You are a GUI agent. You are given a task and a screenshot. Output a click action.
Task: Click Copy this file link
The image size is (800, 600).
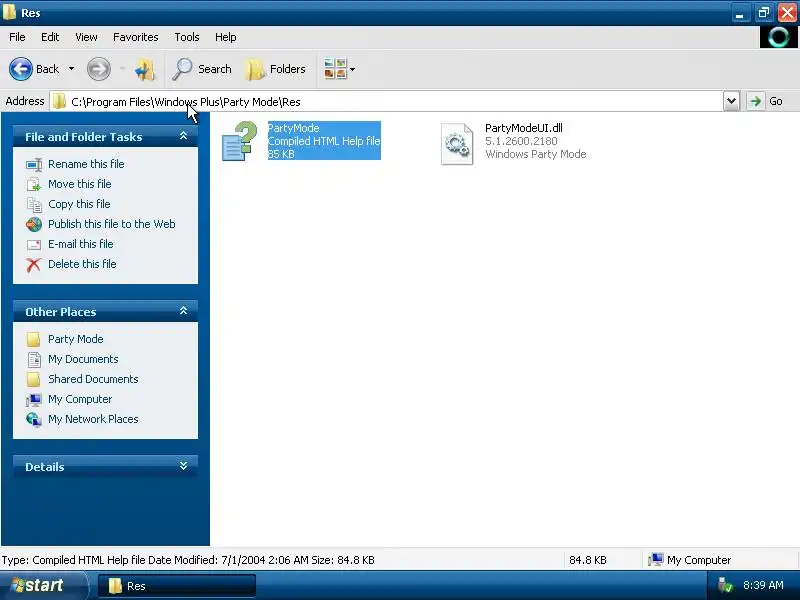coord(79,204)
